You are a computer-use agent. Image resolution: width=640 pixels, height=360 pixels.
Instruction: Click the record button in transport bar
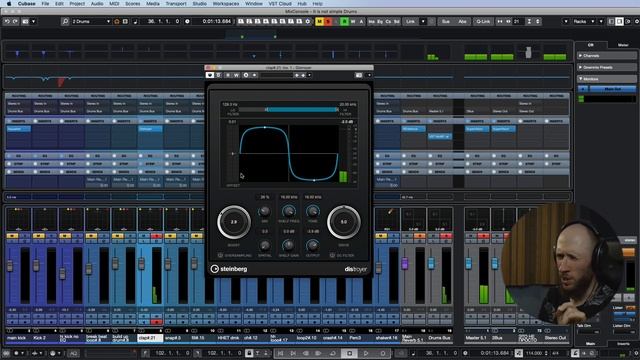383,353
